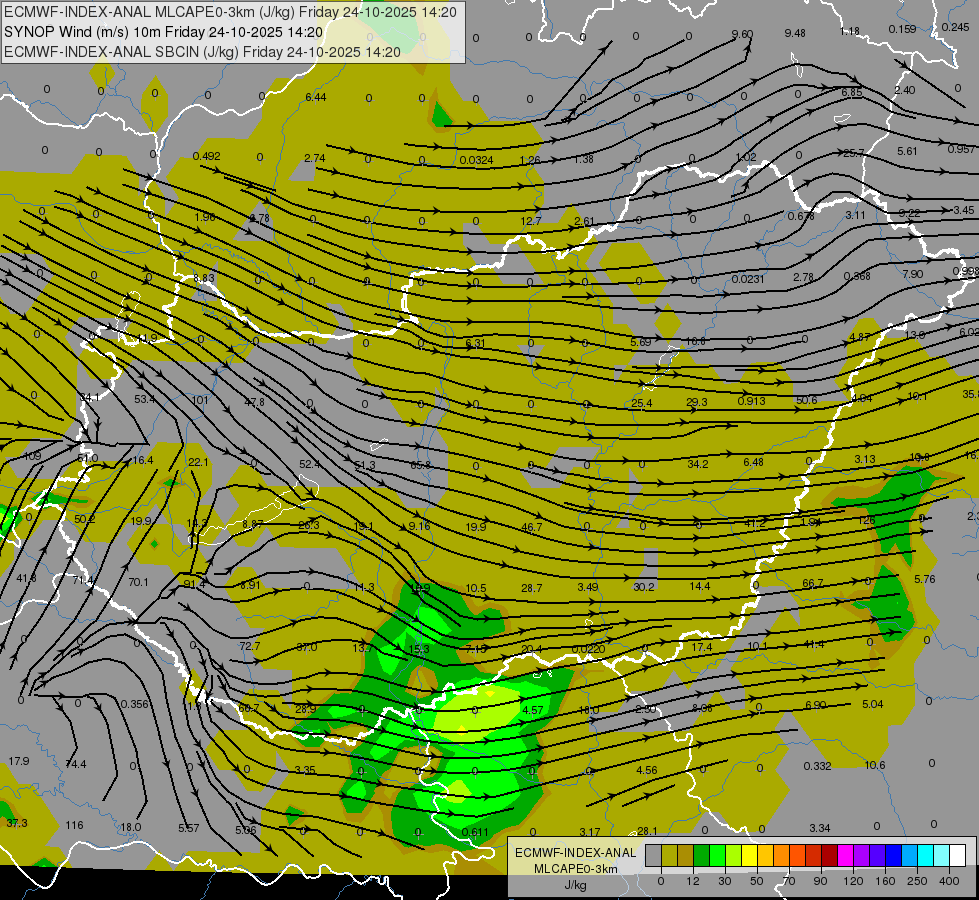Select the amber legend swatch after 50
Image resolution: width=979 pixels, height=900 pixels.
[765, 855]
